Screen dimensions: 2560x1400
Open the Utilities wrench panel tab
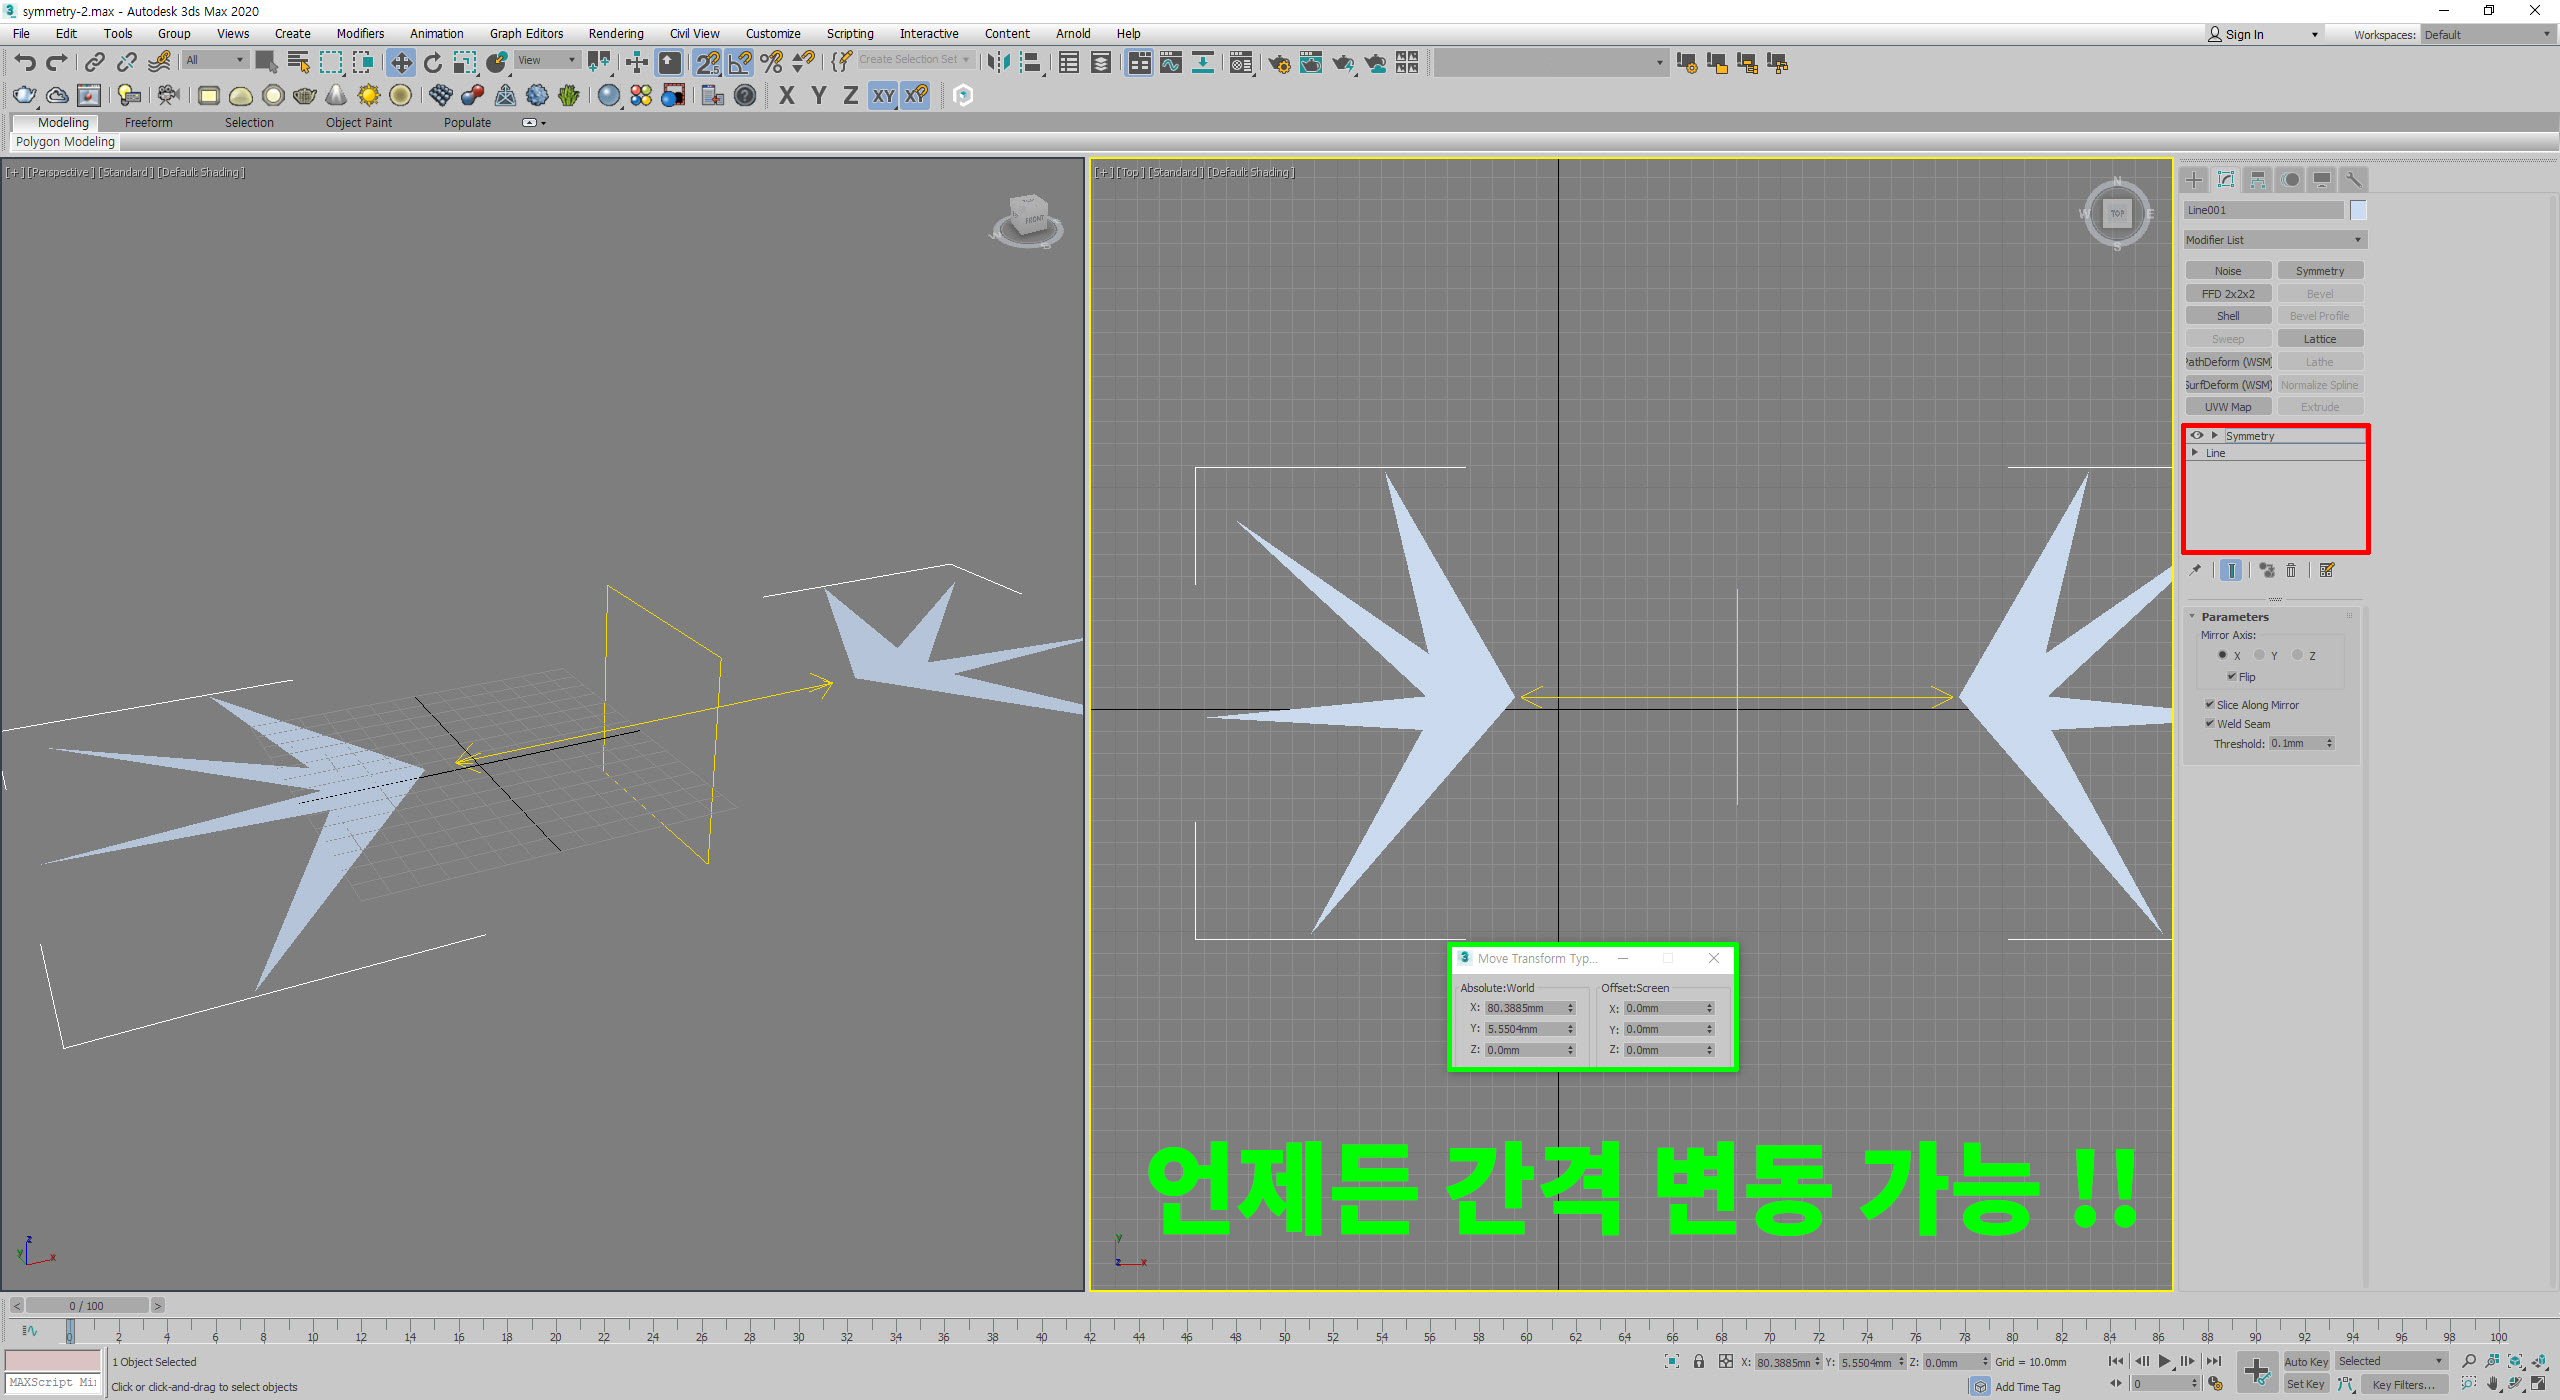coord(2353,180)
